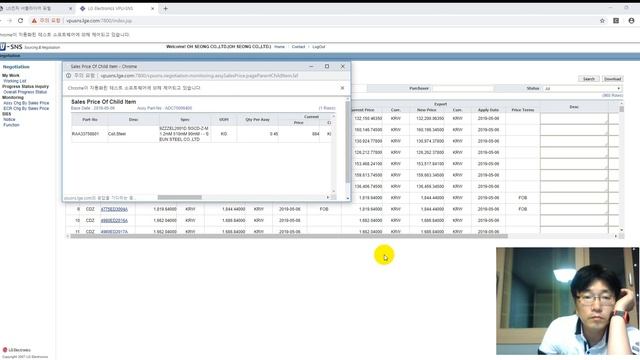Click the Apply Date column header
The width and height of the screenshot is (640, 360).
point(488,110)
